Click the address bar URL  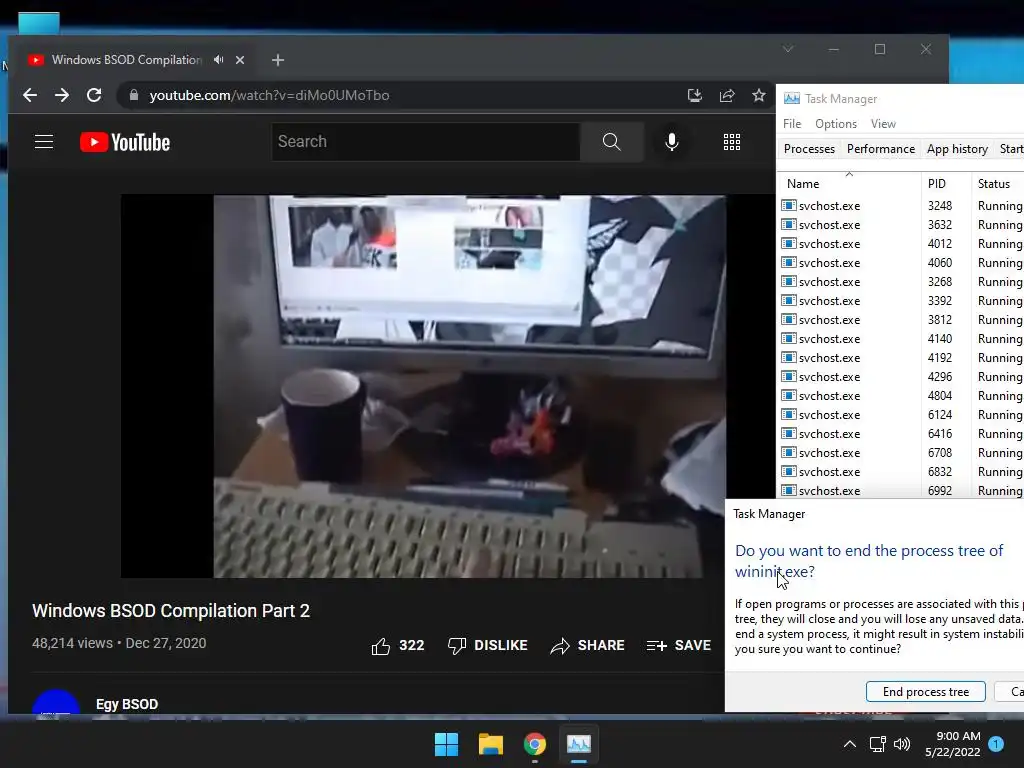point(269,95)
